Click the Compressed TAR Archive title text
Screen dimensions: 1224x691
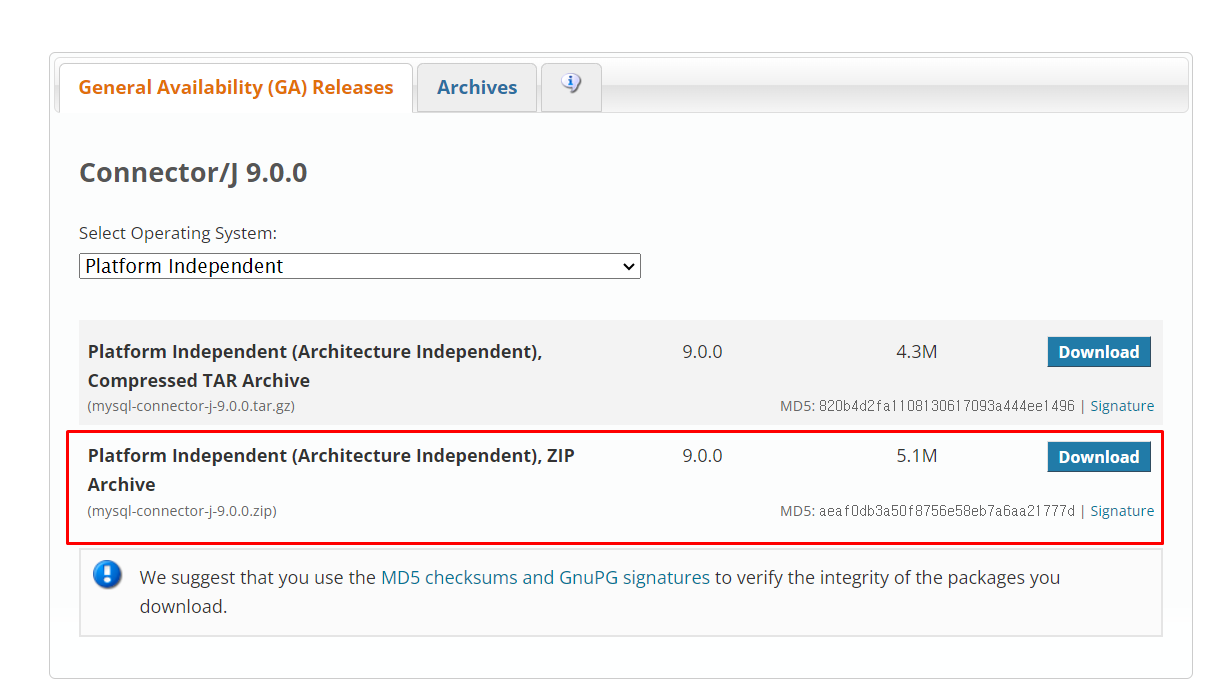click(x=315, y=366)
